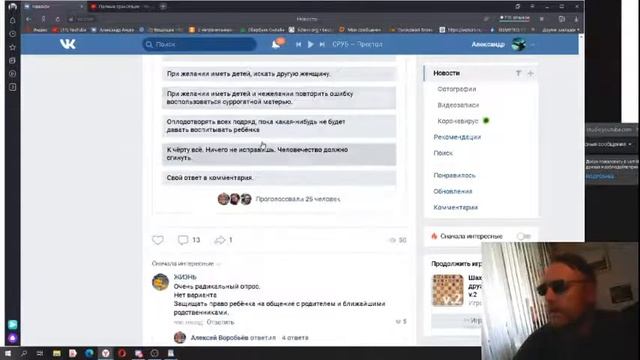Open File Explorer from the taskbar
The width and height of the screenshot is (640, 360).
tap(56, 353)
